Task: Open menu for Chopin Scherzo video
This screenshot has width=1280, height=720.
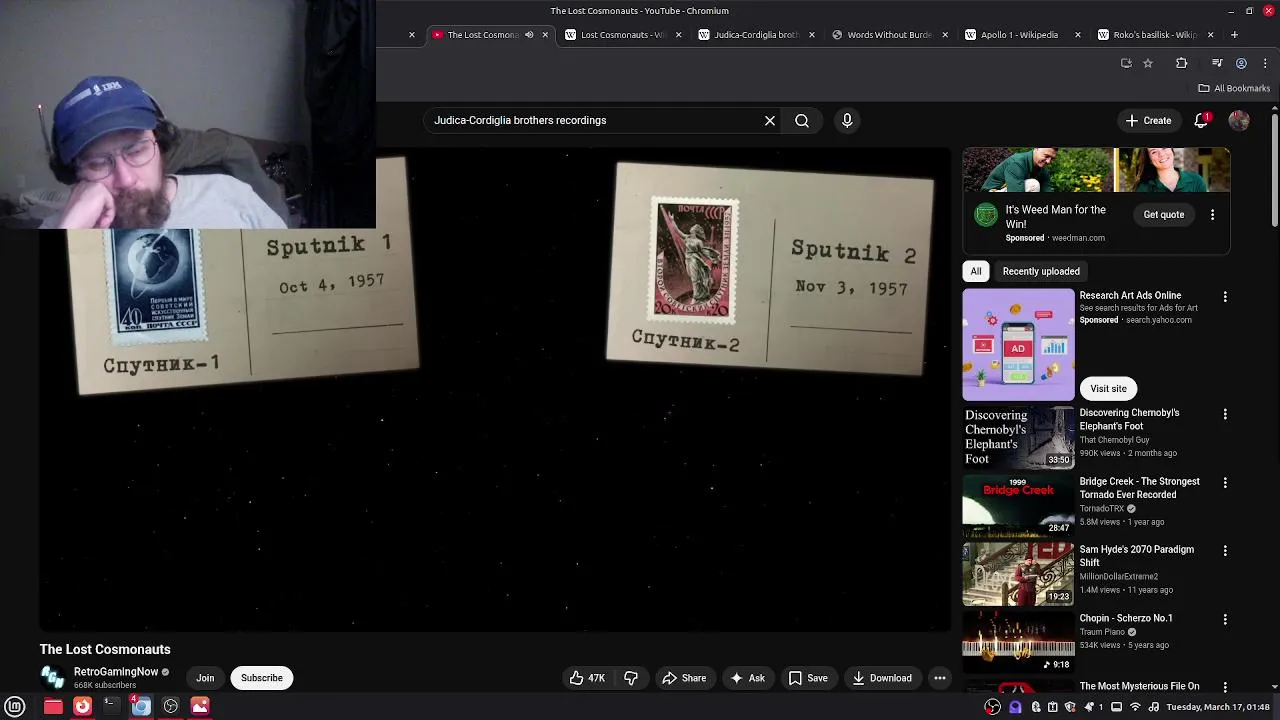Action: tap(1225, 619)
